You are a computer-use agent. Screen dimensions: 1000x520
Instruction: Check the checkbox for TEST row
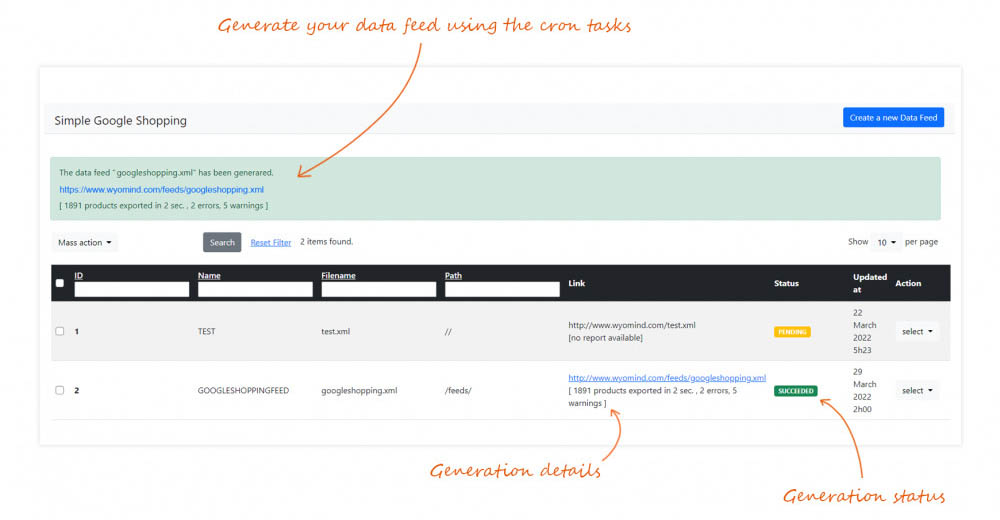click(x=60, y=331)
